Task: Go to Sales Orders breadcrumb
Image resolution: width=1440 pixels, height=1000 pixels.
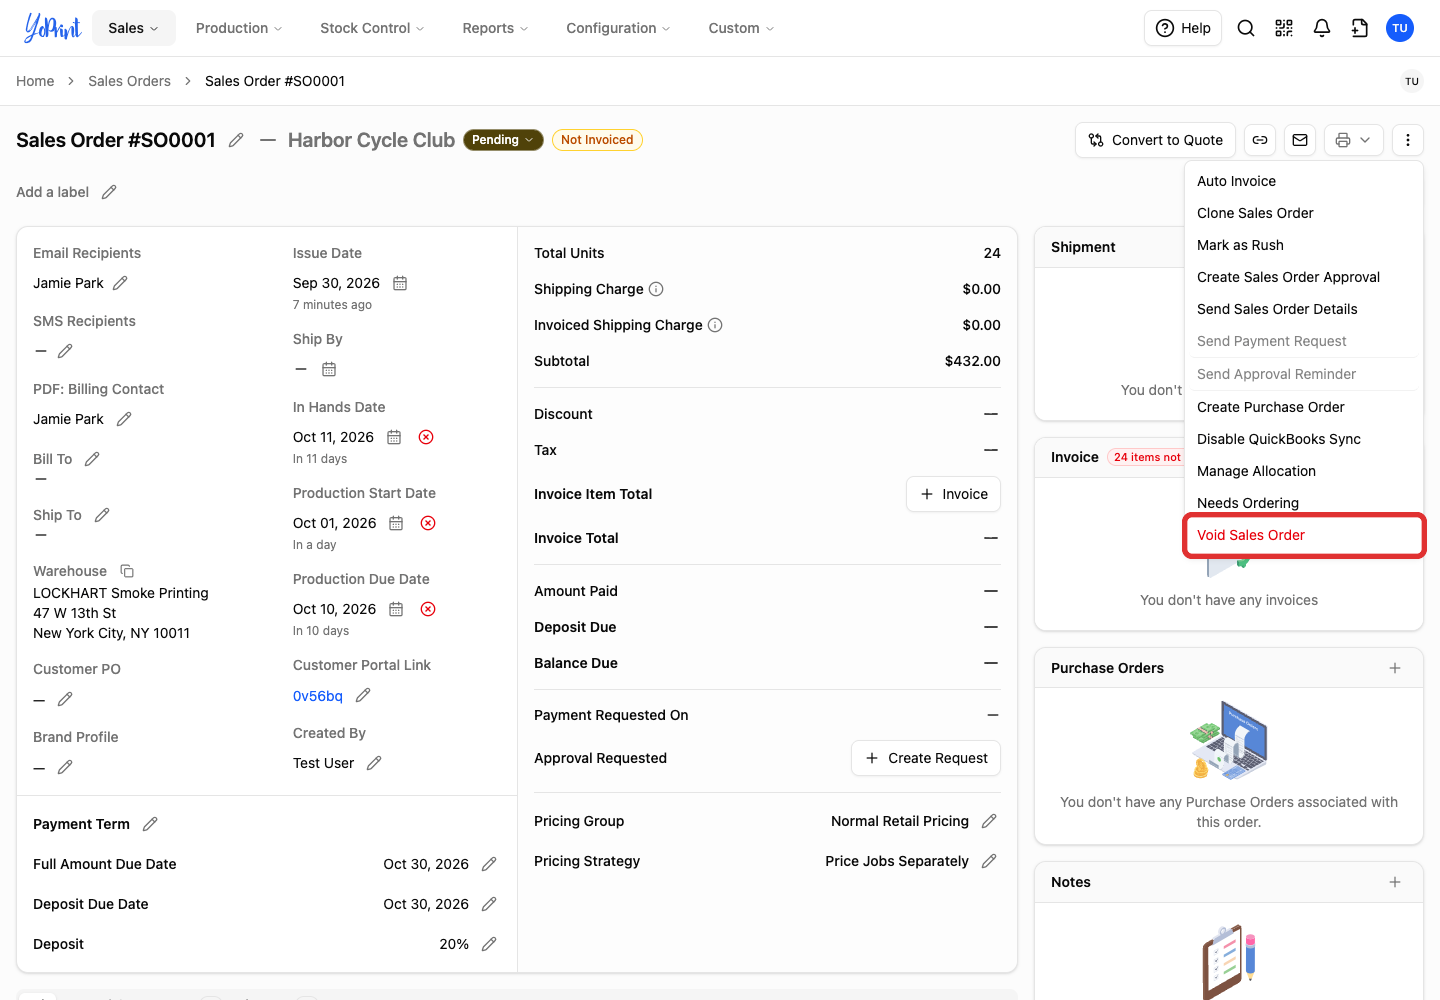Action: click(x=129, y=81)
